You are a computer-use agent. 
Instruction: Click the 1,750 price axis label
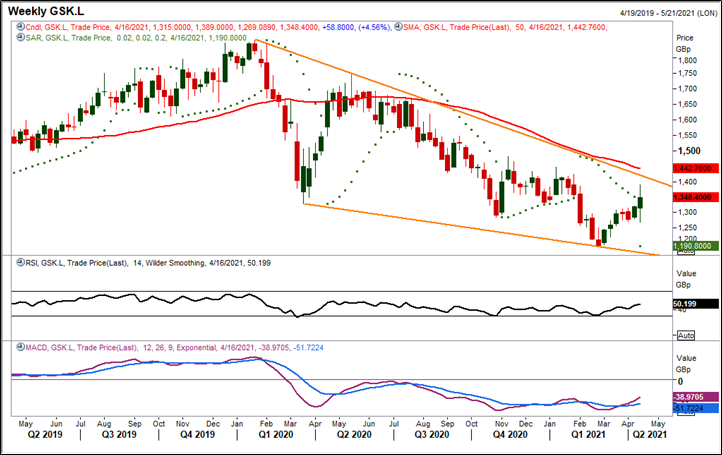pyautogui.click(x=687, y=73)
